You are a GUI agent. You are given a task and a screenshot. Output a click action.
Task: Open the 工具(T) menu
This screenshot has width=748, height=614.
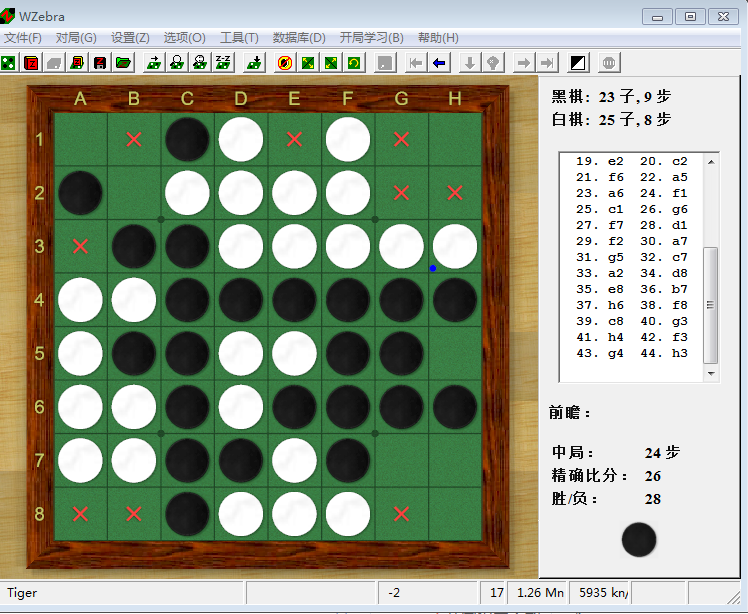coord(239,38)
